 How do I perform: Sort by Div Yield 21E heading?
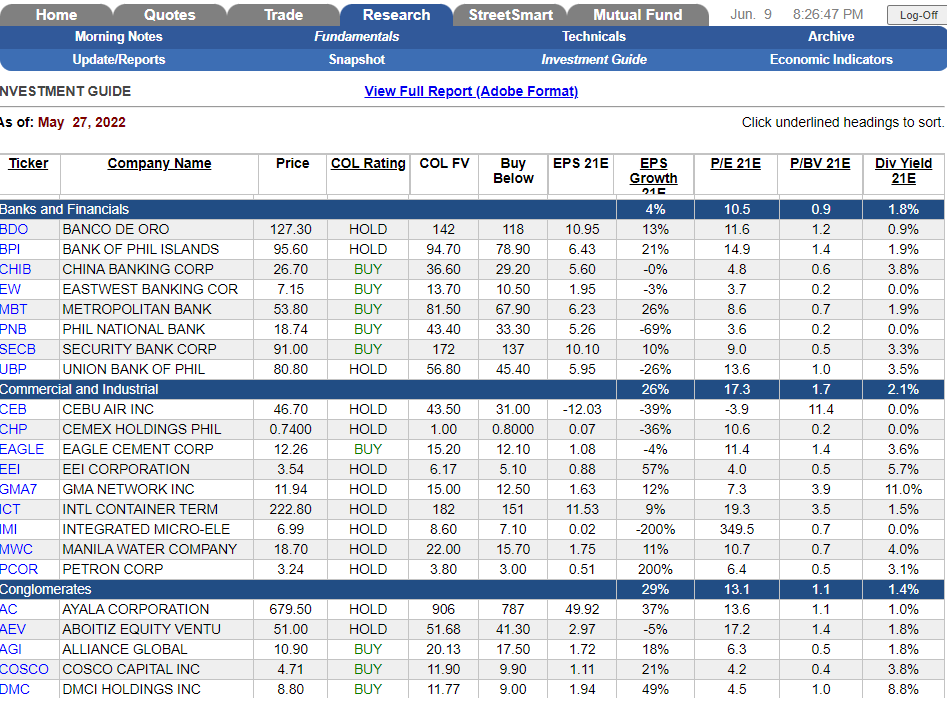click(x=904, y=171)
